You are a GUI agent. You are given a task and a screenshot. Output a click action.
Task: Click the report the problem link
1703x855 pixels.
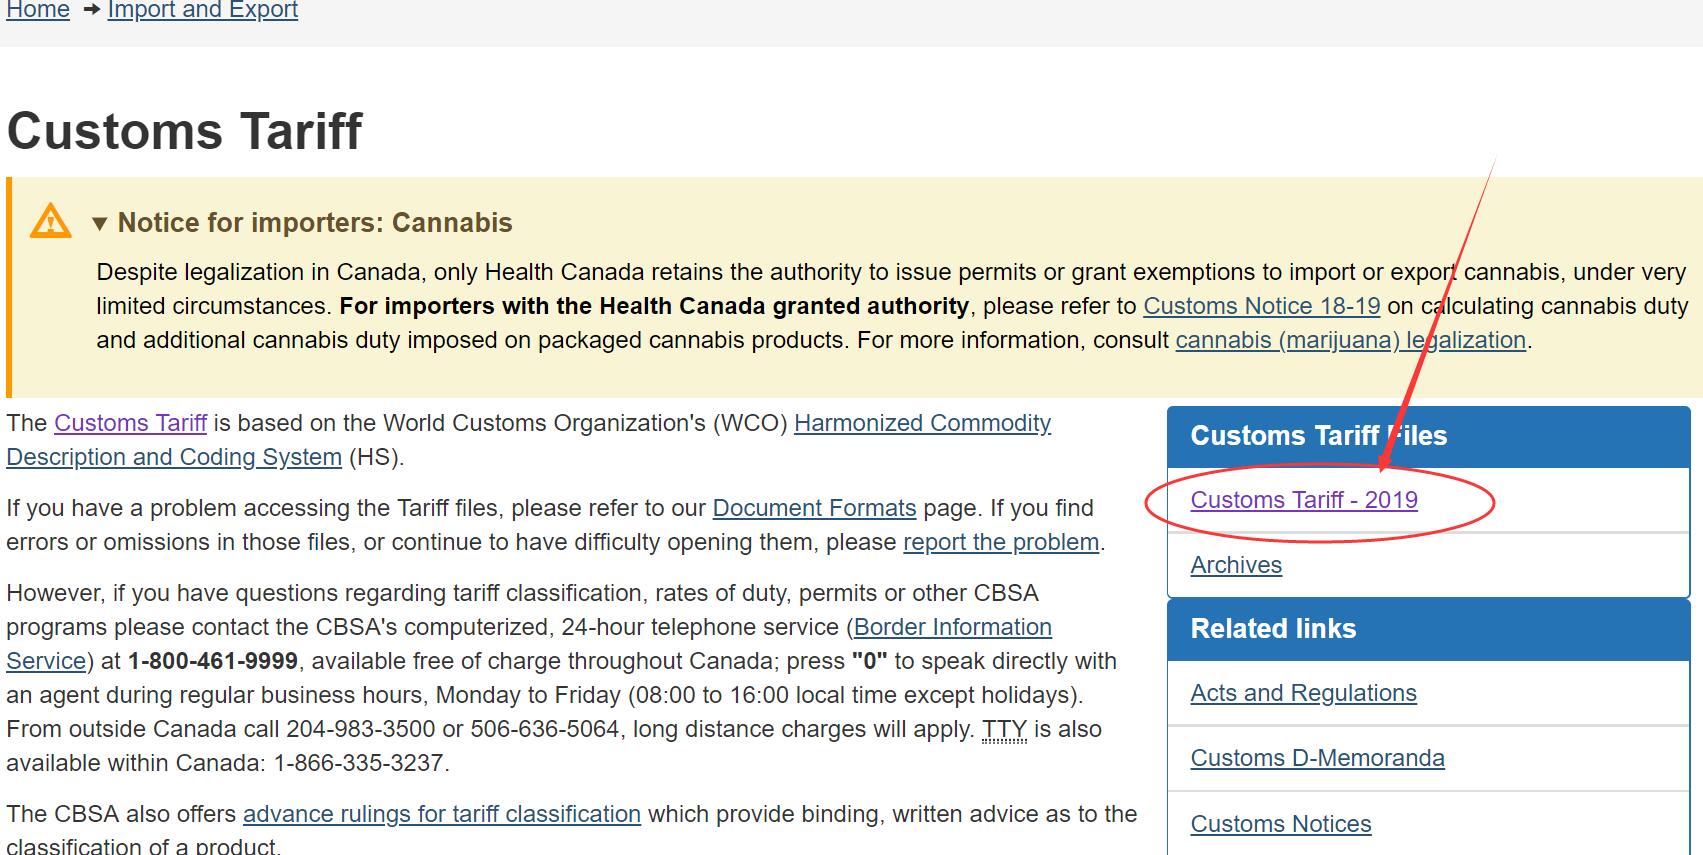(x=1000, y=542)
